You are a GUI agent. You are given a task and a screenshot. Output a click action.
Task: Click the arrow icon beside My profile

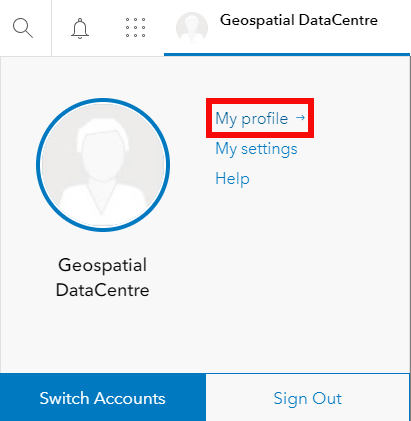click(x=300, y=118)
